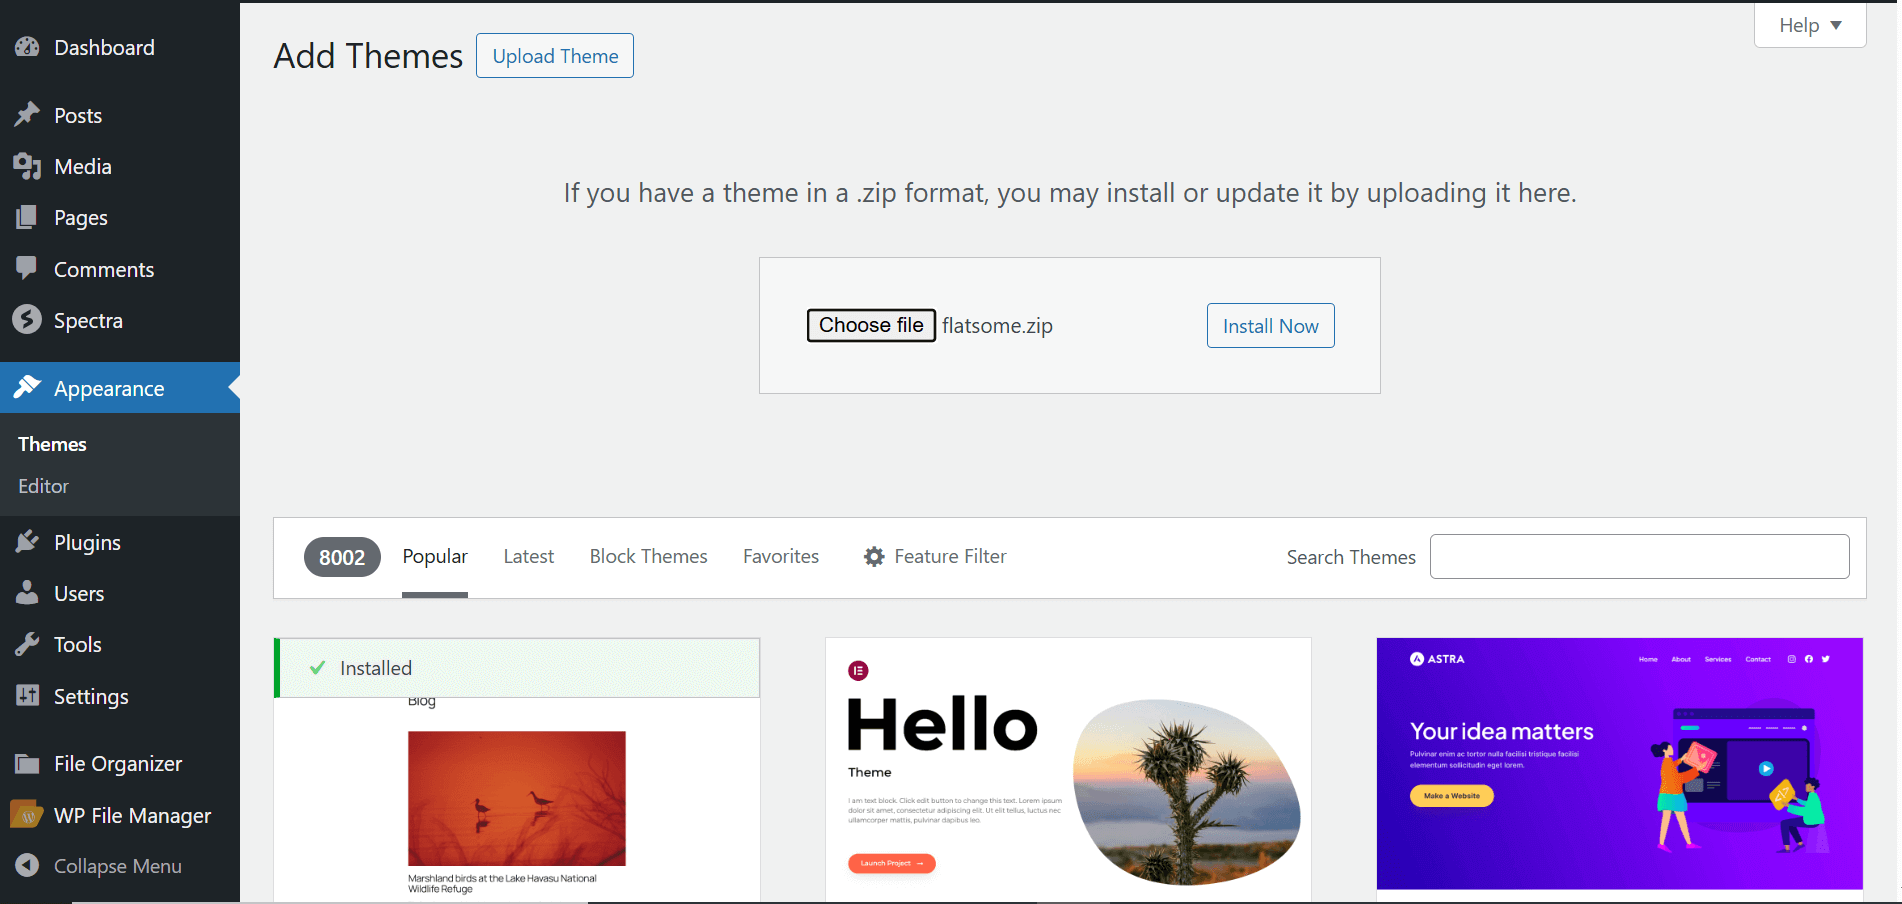1902x904 pixels.
Task: Select the Astra theme thumbnail
Action: pyautogui.click(x=1620, y=764)
